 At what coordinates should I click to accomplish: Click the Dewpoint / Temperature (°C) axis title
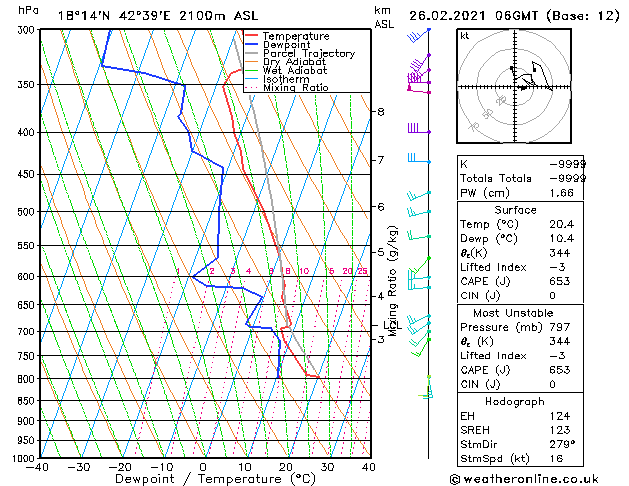[x=215, y=479]
